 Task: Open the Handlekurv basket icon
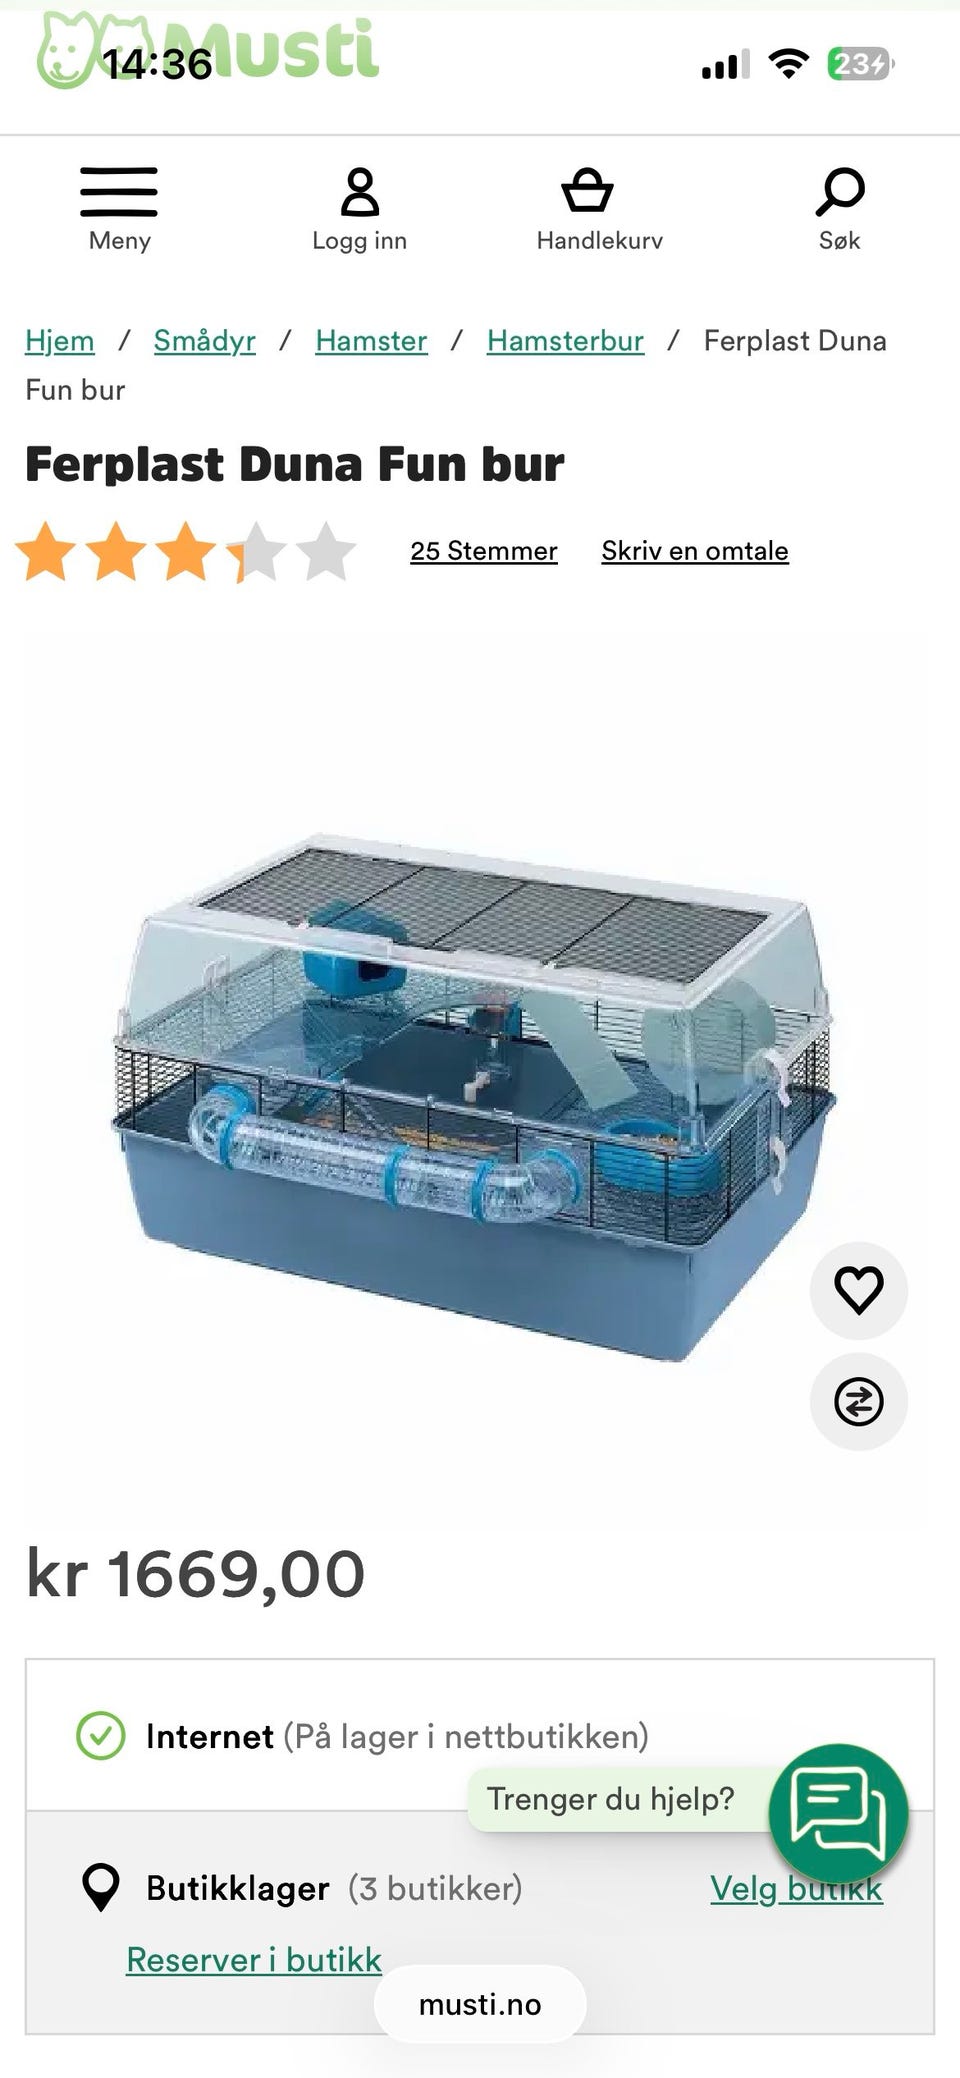pyautogui.click(x=587, y=190)
